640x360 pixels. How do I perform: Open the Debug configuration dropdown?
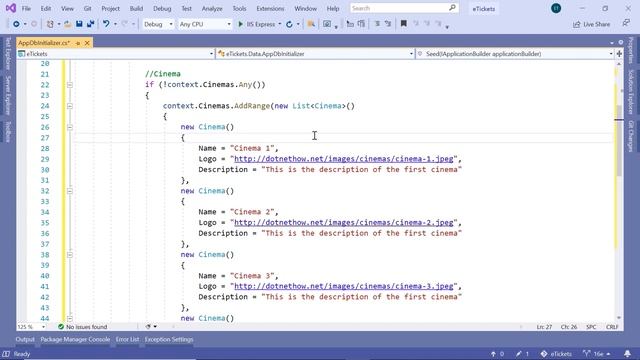158,24
